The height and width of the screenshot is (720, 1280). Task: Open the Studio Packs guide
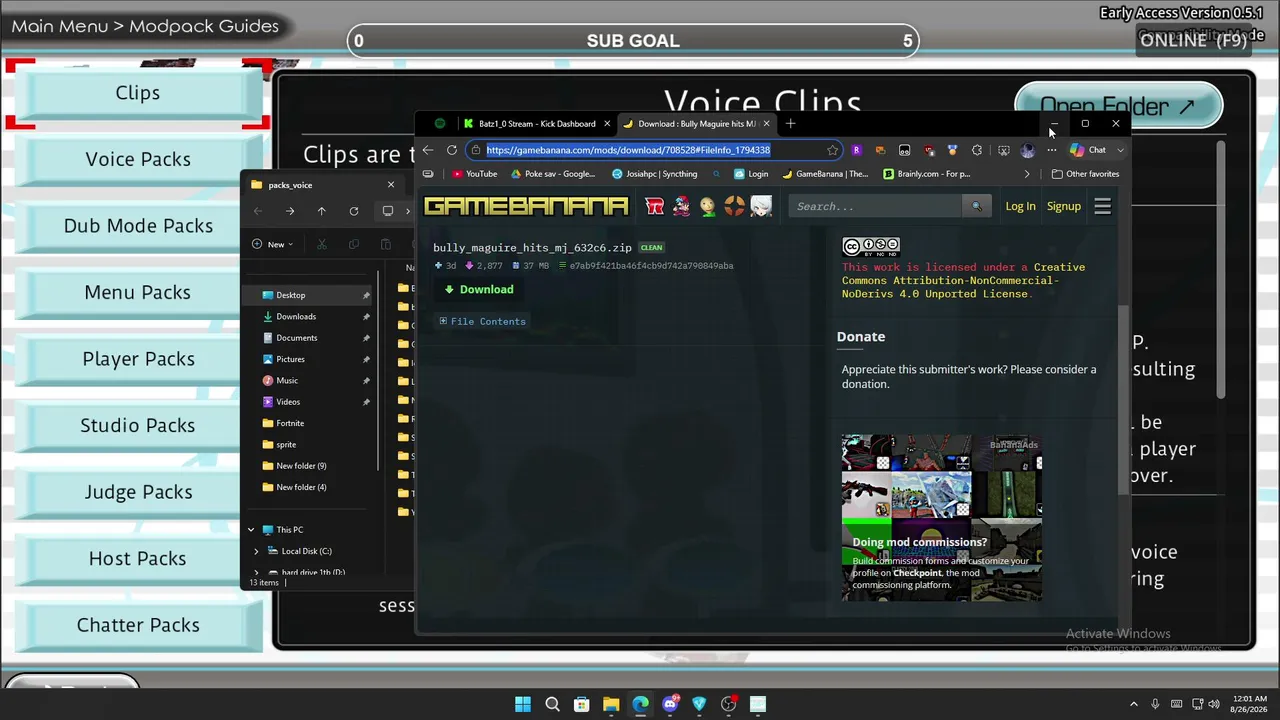point(138,425)
